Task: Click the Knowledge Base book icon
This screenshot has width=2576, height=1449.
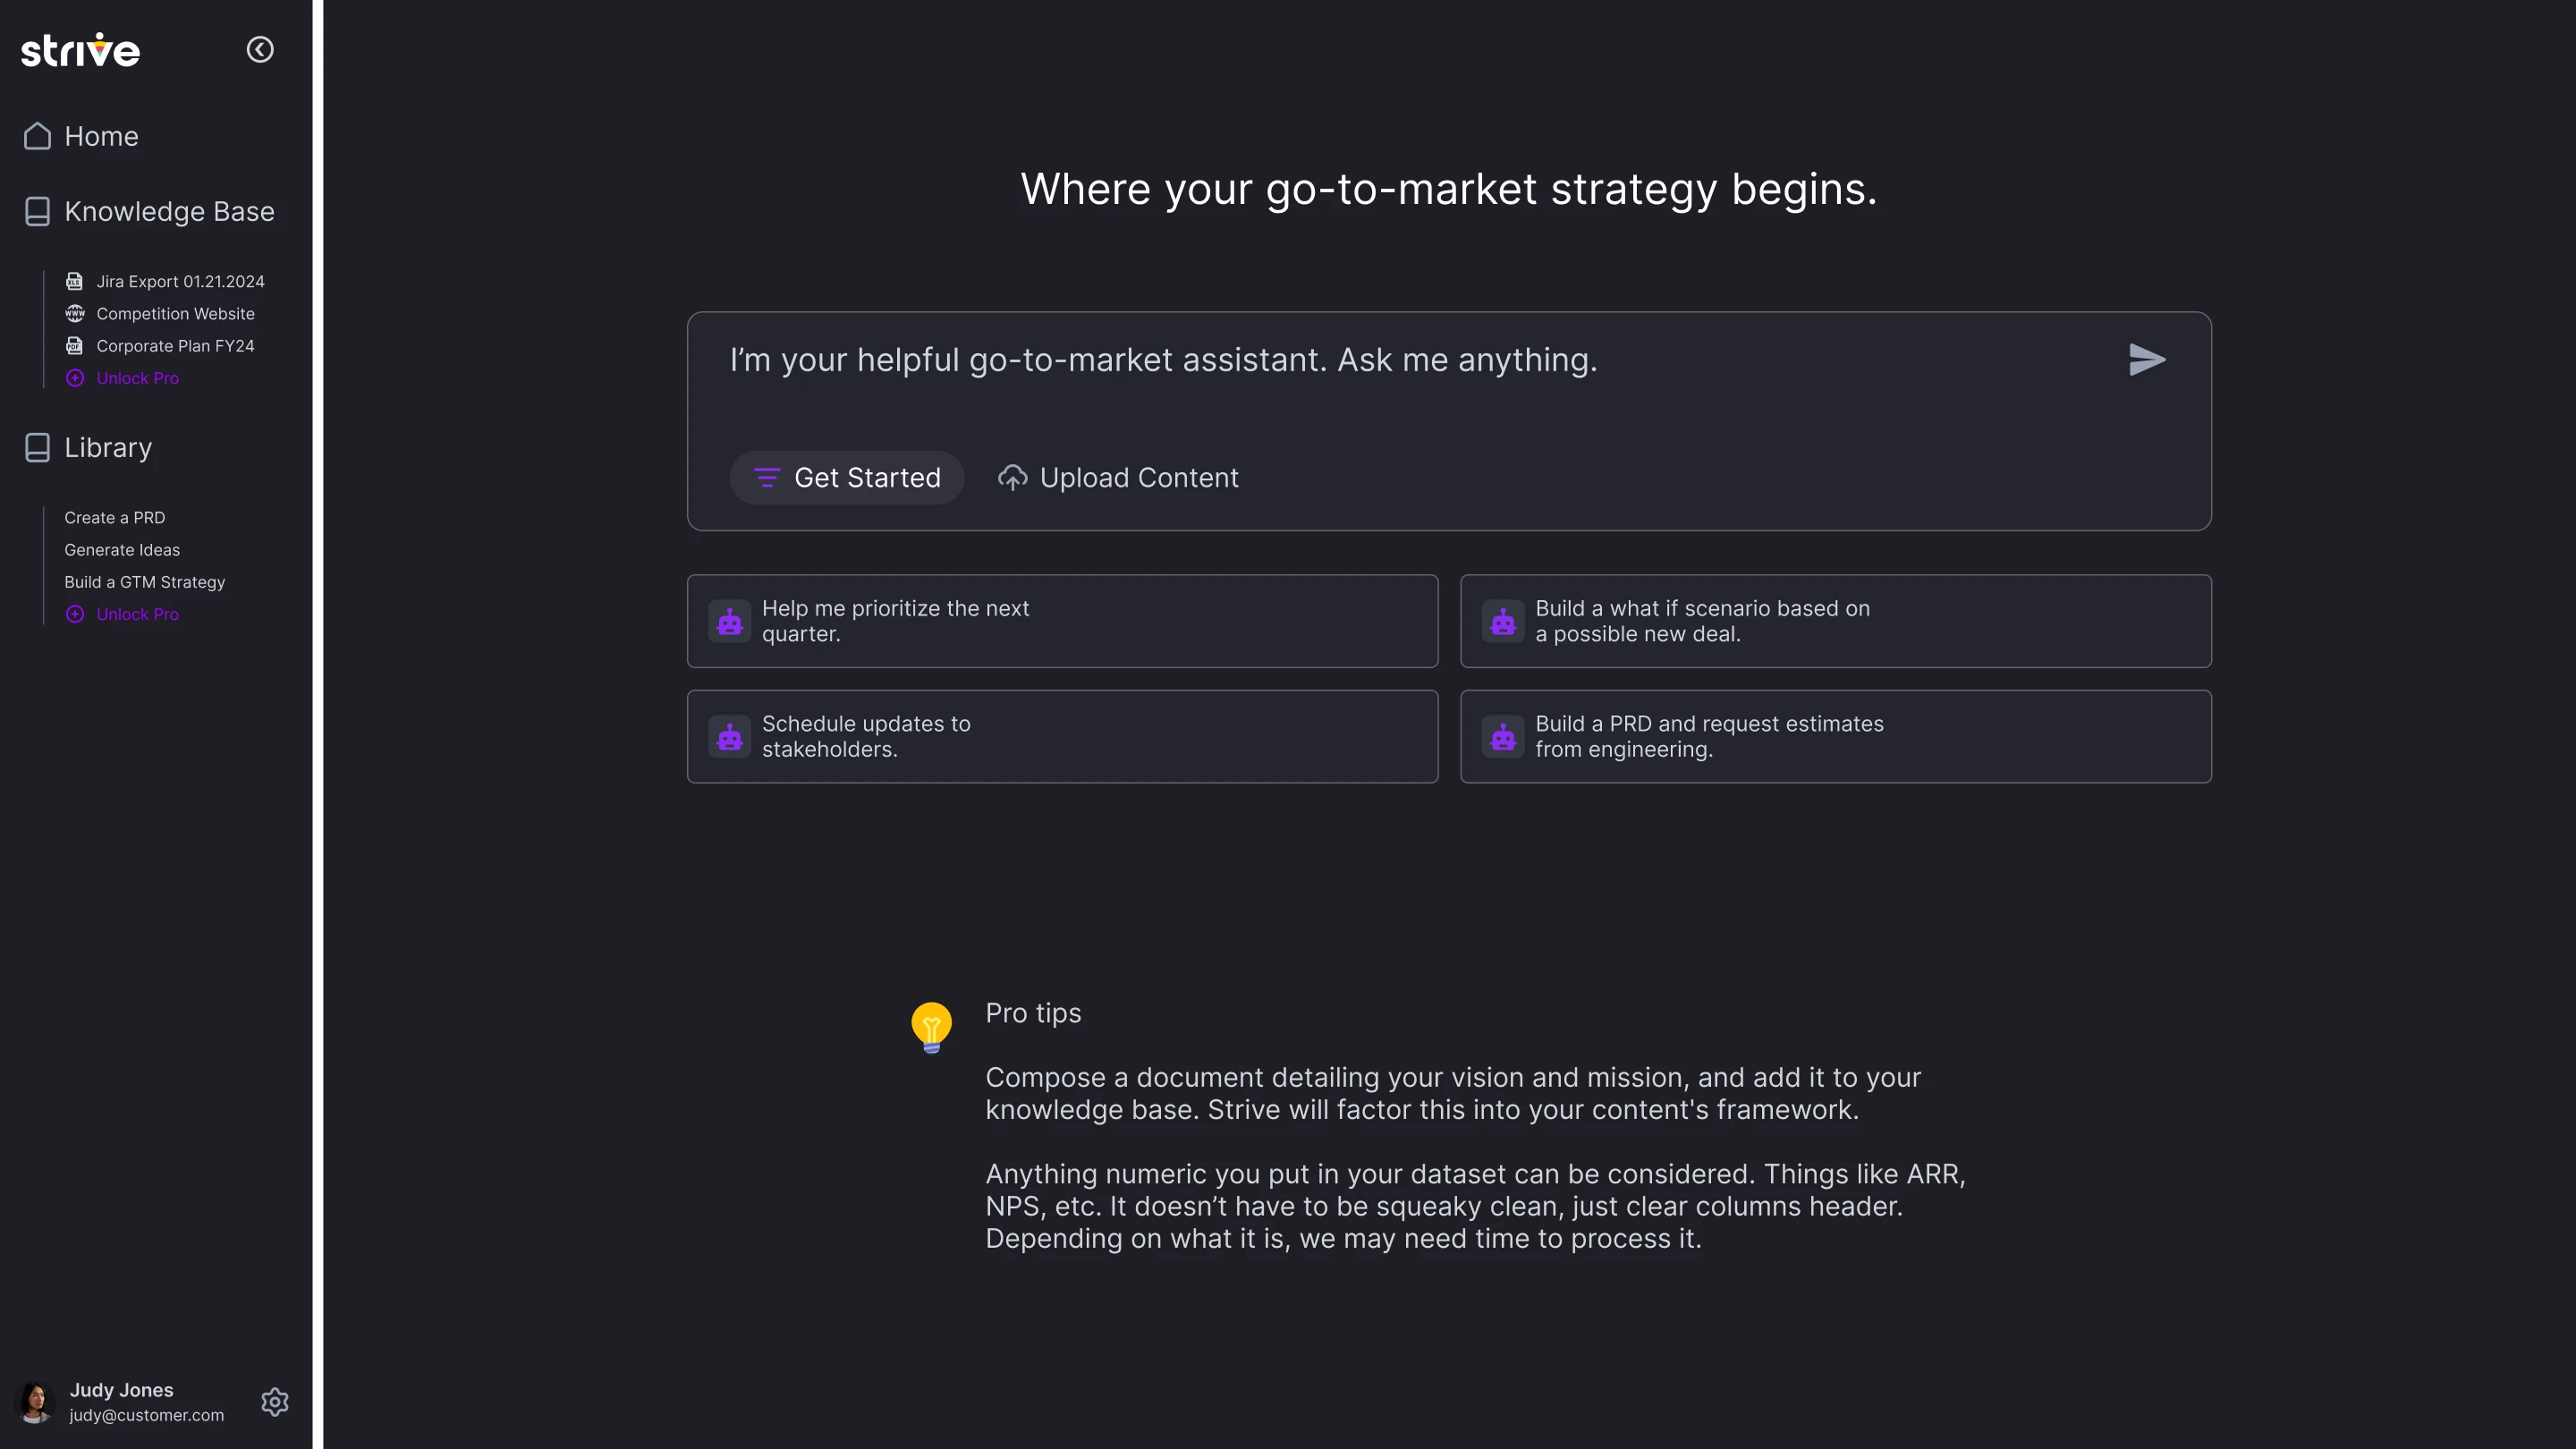Action: [x=37, y=211]
